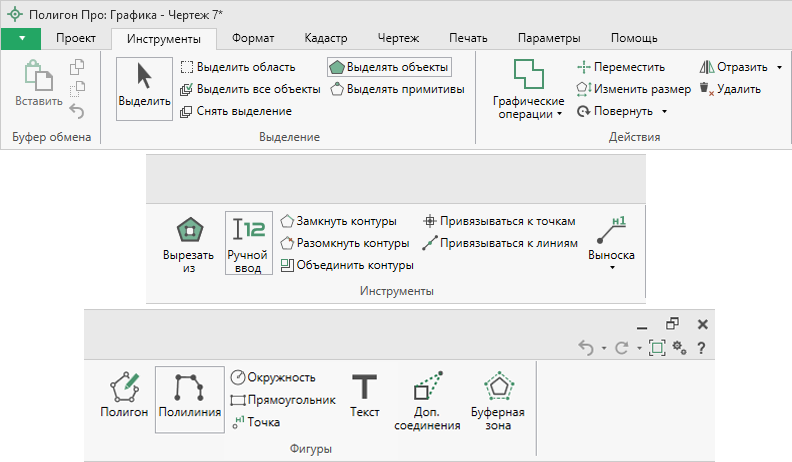Image resolution: width=792 pixels, height=462 pixels.
Task: Switch to the Формат tab
Action: coord(253,39)
